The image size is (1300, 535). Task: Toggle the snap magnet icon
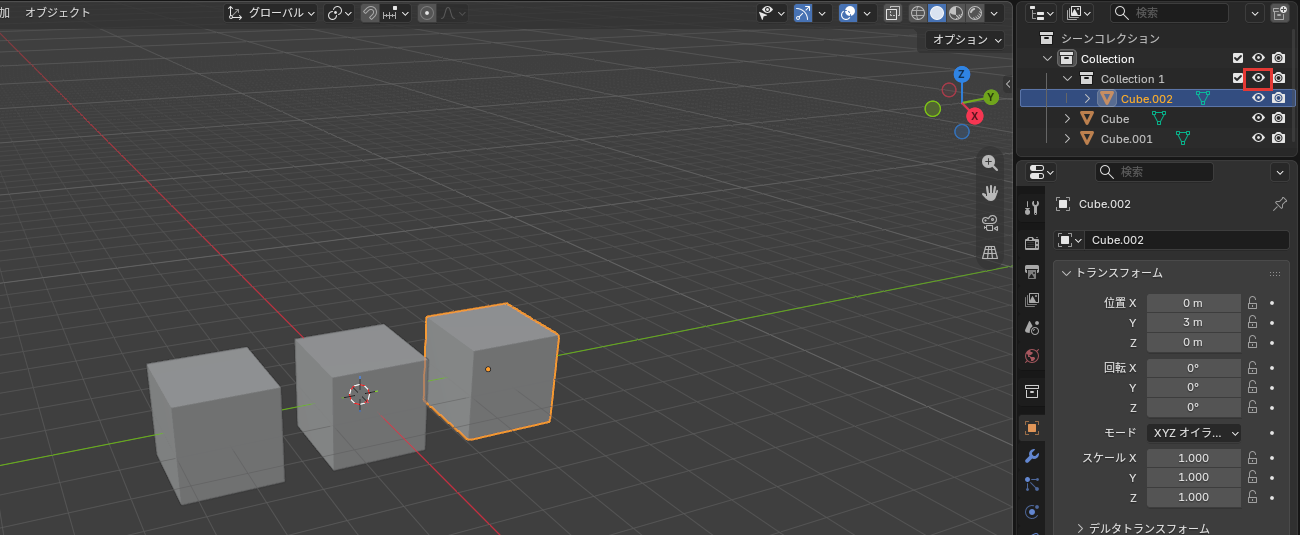[370, 13]
